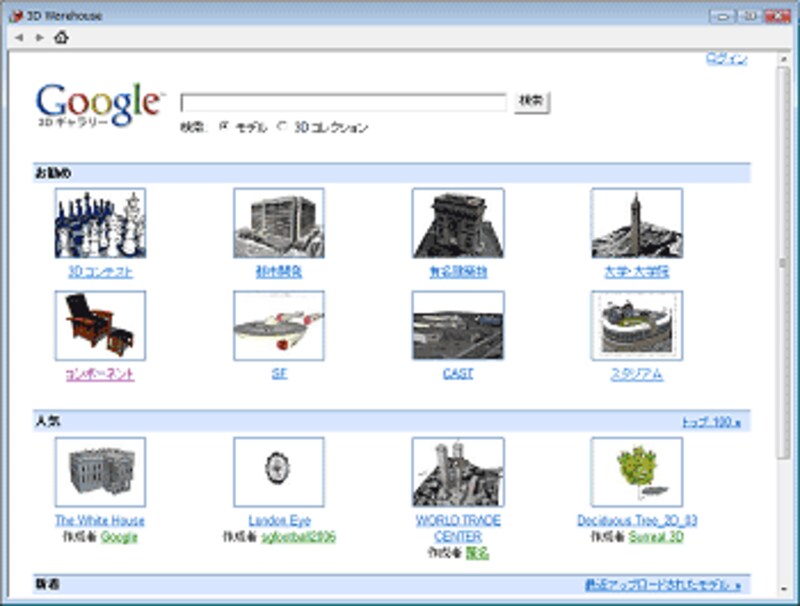Select the 3D collections radio button
Screen dimensions: 800x606
(x=282, y=126)
